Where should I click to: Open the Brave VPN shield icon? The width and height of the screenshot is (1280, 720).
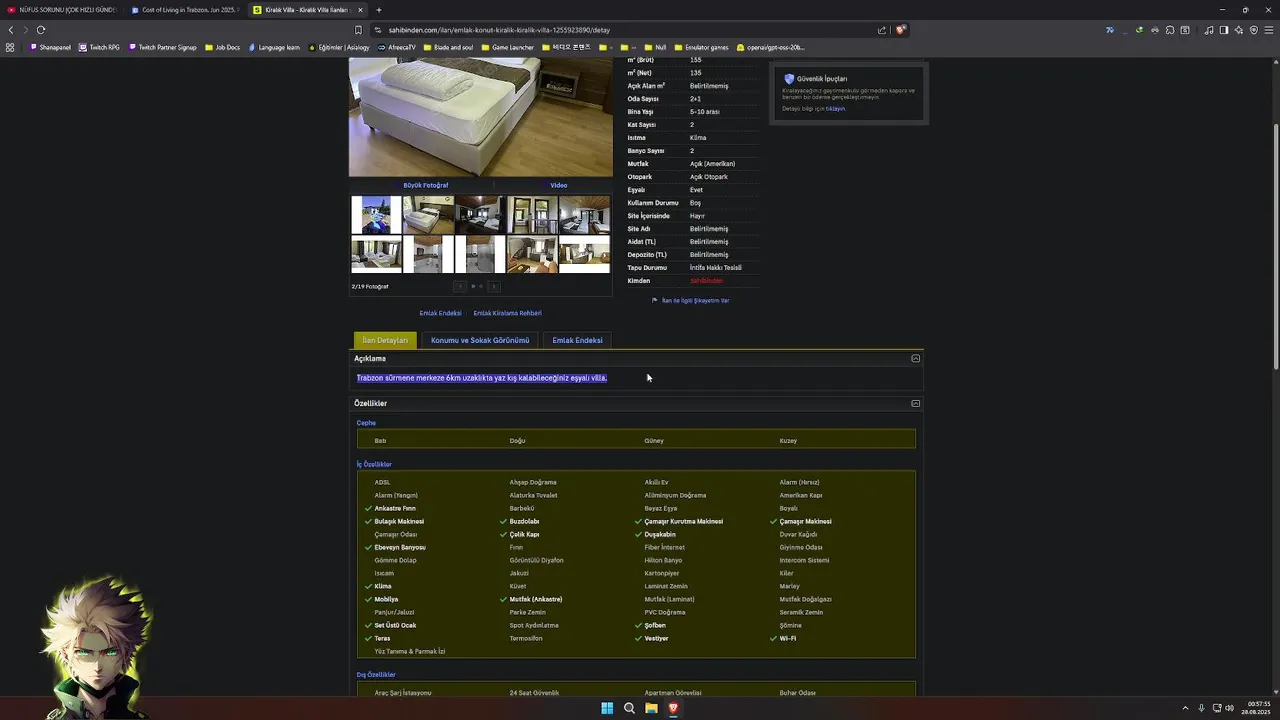tap(1253, 30)
